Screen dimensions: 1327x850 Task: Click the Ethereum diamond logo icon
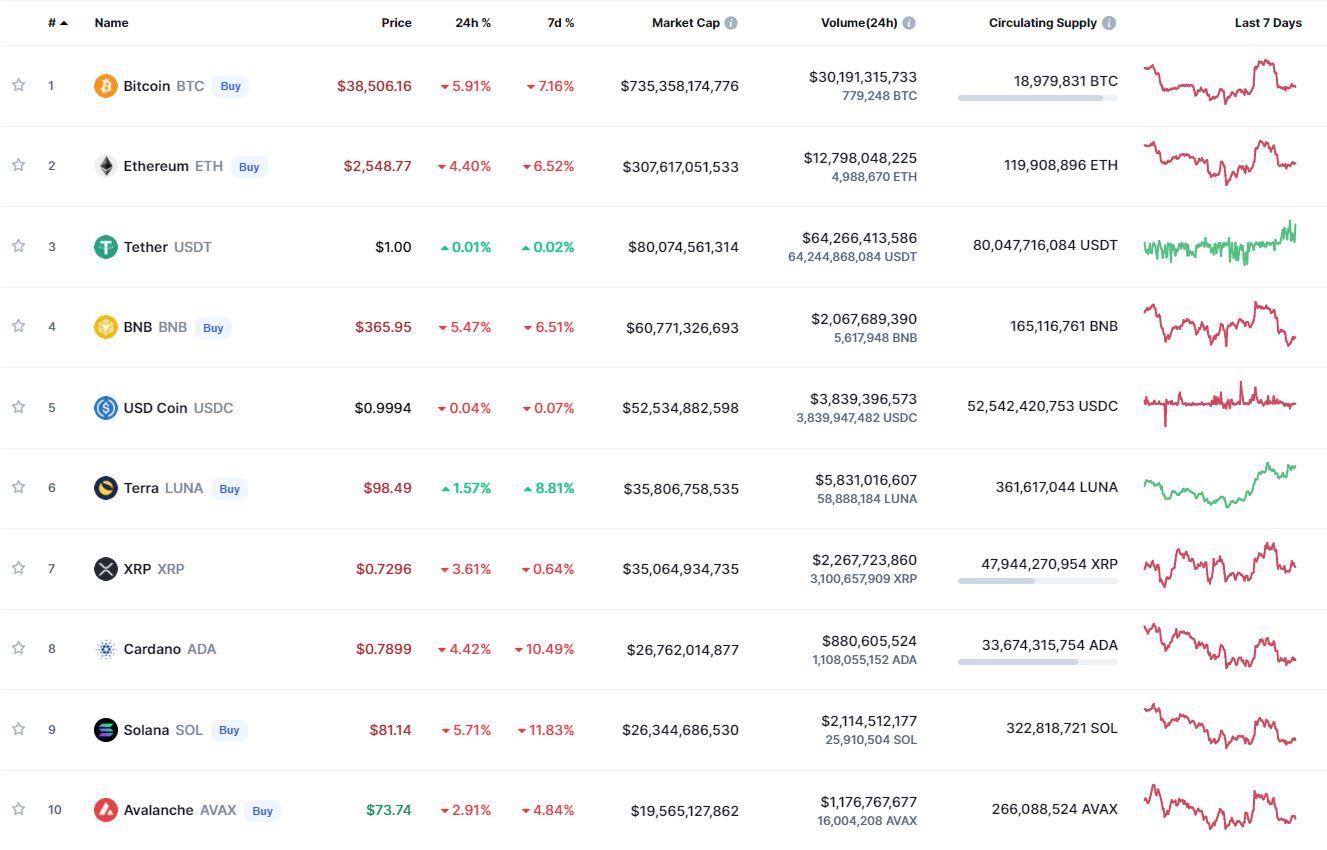point(105,166)
